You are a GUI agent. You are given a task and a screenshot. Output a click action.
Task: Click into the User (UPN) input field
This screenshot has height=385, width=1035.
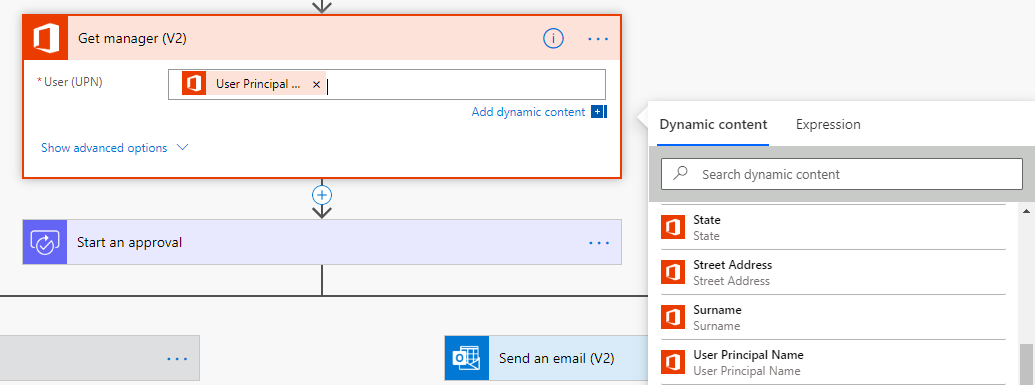click(x=386, y=85)
